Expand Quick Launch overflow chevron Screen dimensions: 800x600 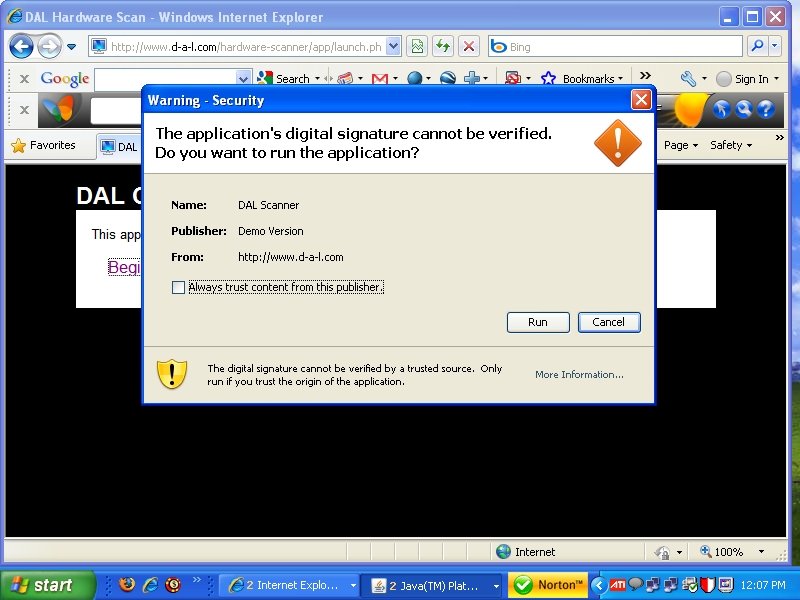click(x=196, y=580)
